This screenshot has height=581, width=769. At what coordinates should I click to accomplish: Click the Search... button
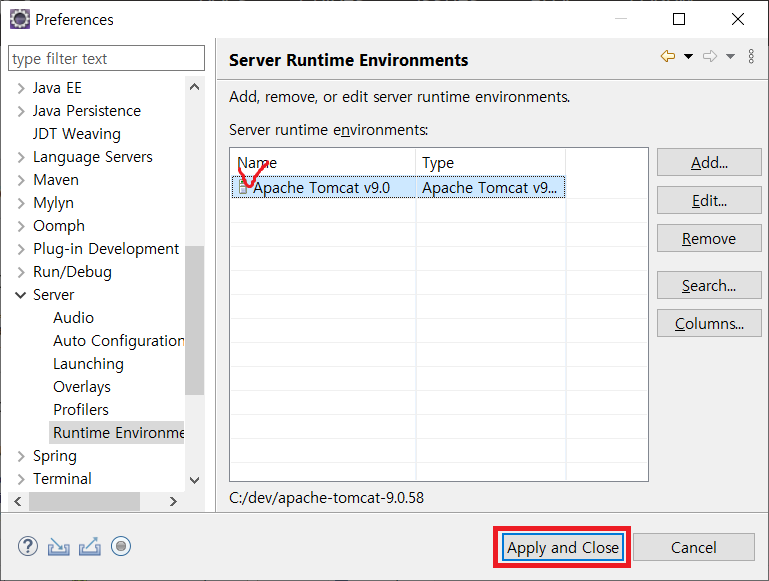709,285
